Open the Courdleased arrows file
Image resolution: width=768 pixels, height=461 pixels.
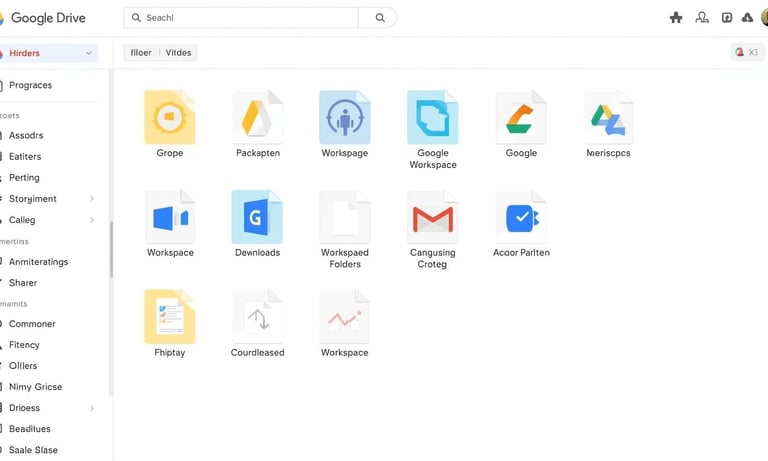pyautogui.click(x=257, y=316)
